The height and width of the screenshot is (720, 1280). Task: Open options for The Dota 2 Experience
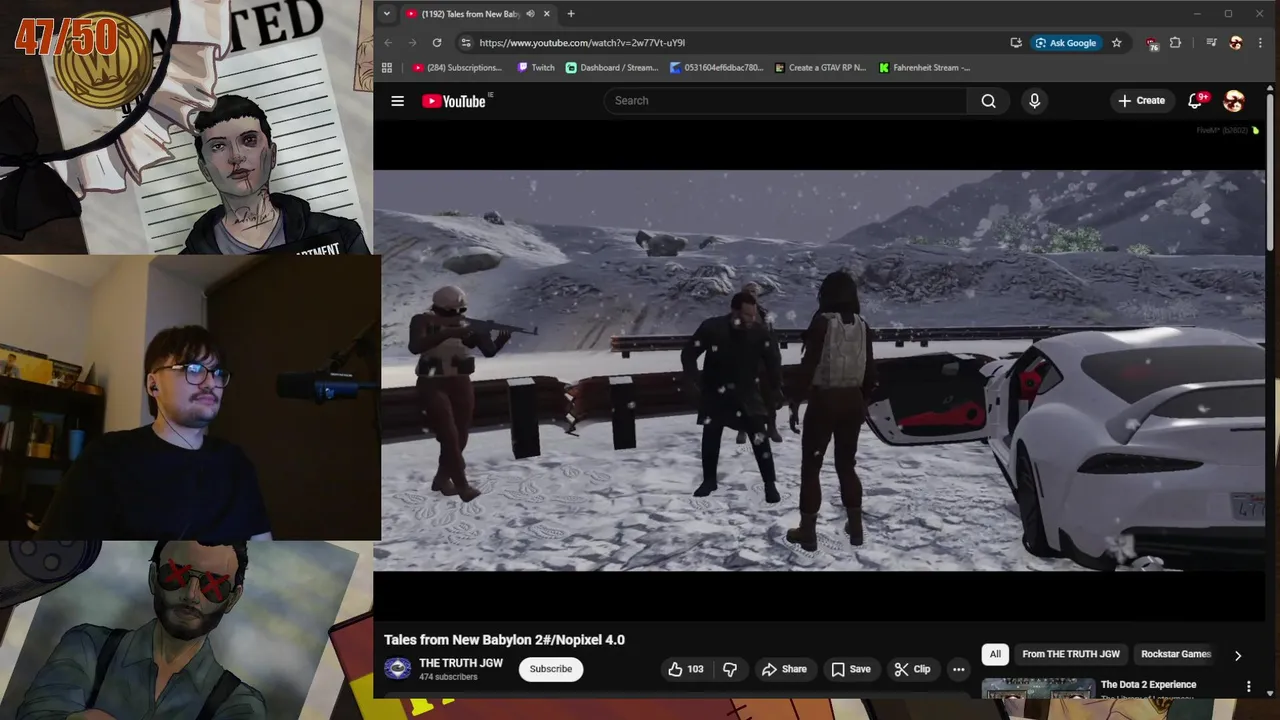1248,686
